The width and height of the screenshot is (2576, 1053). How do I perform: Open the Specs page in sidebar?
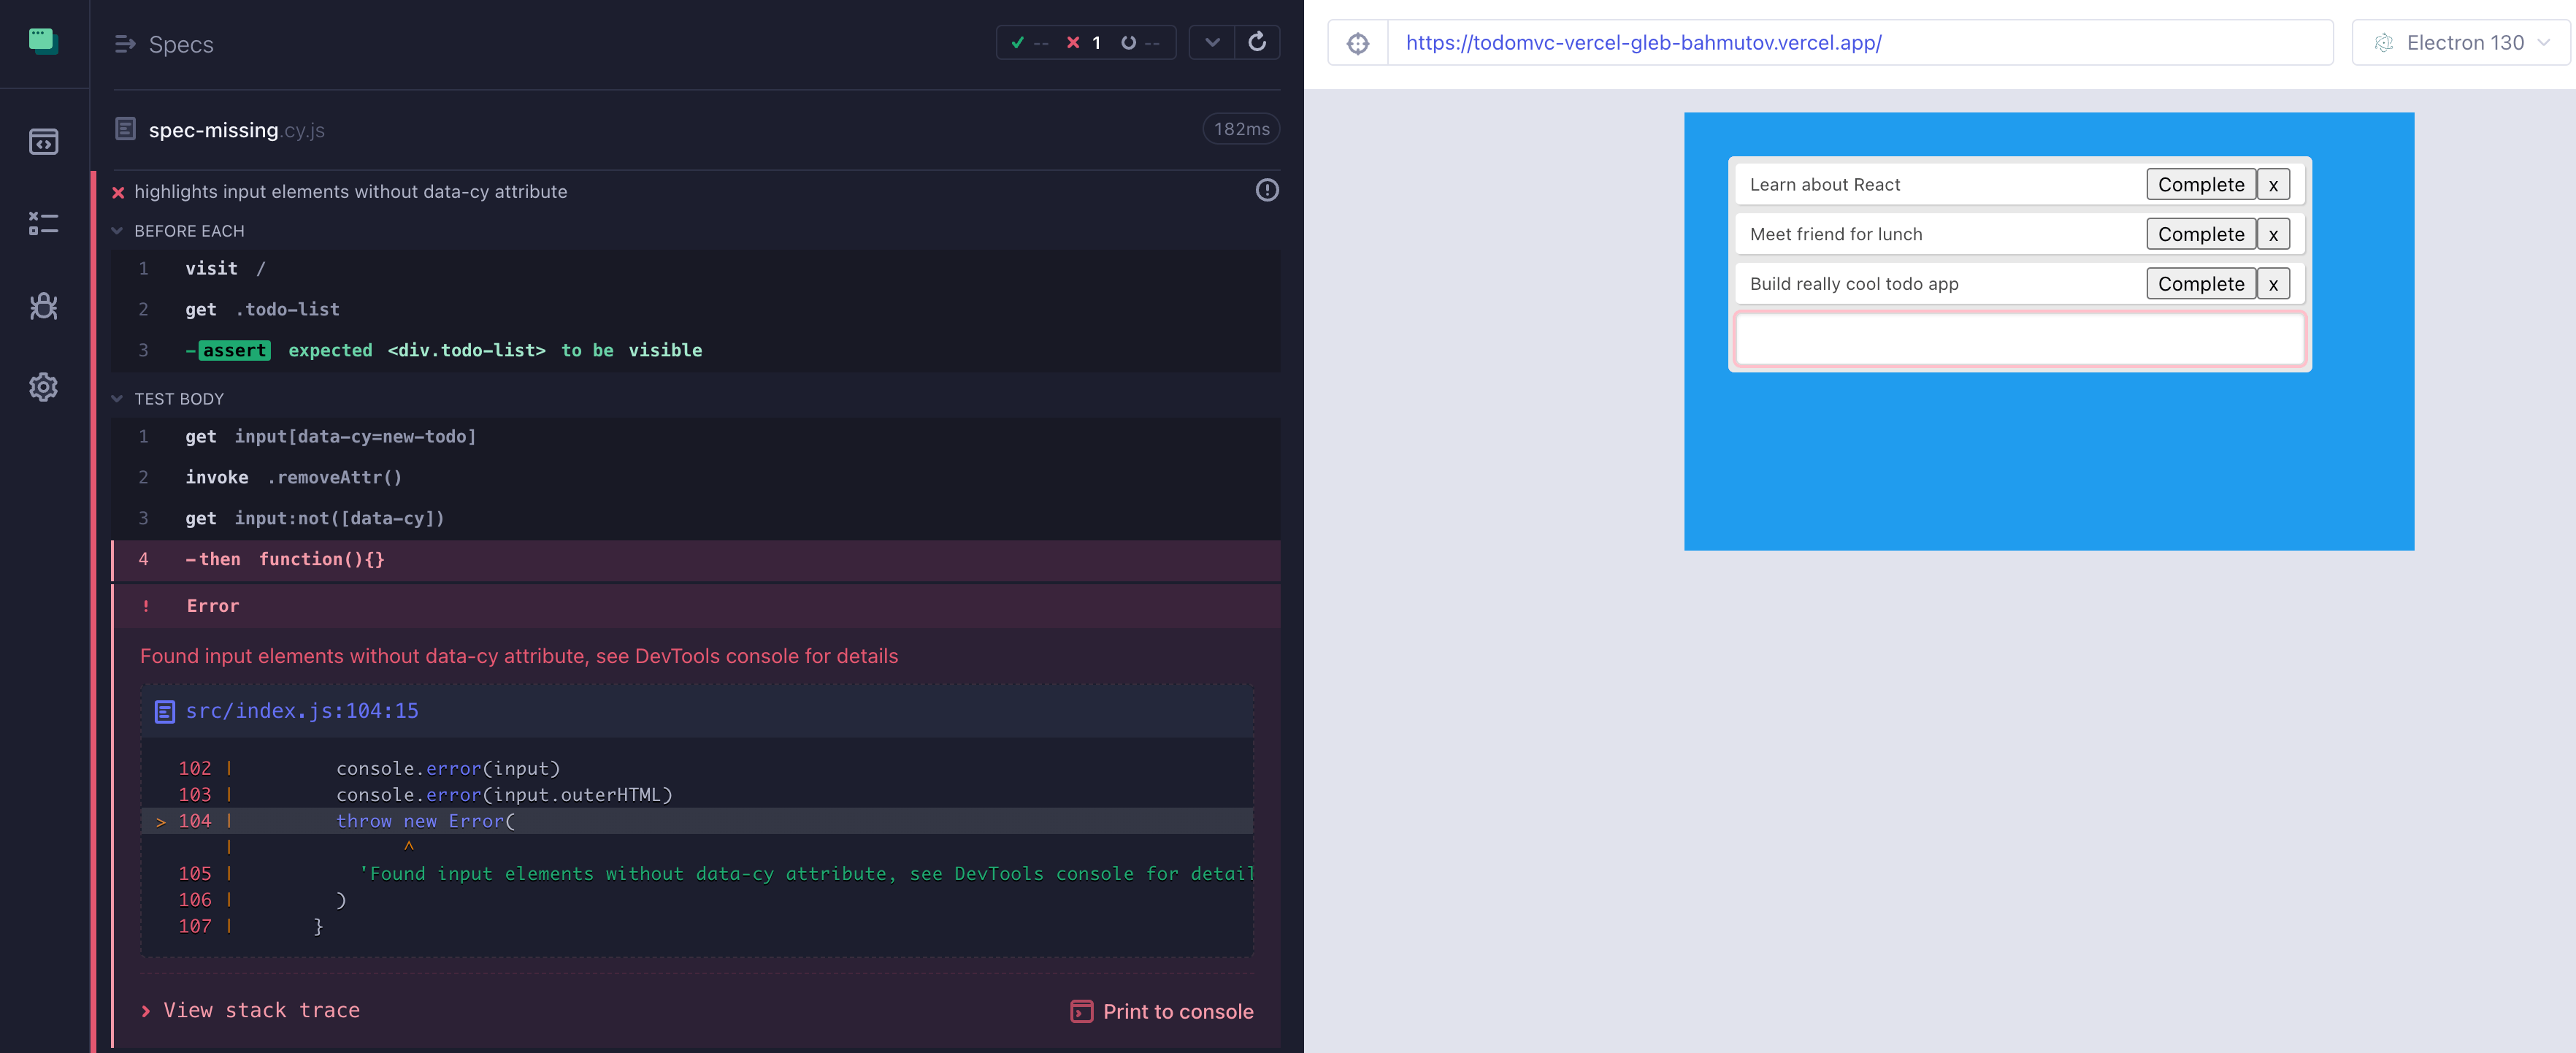43,142
